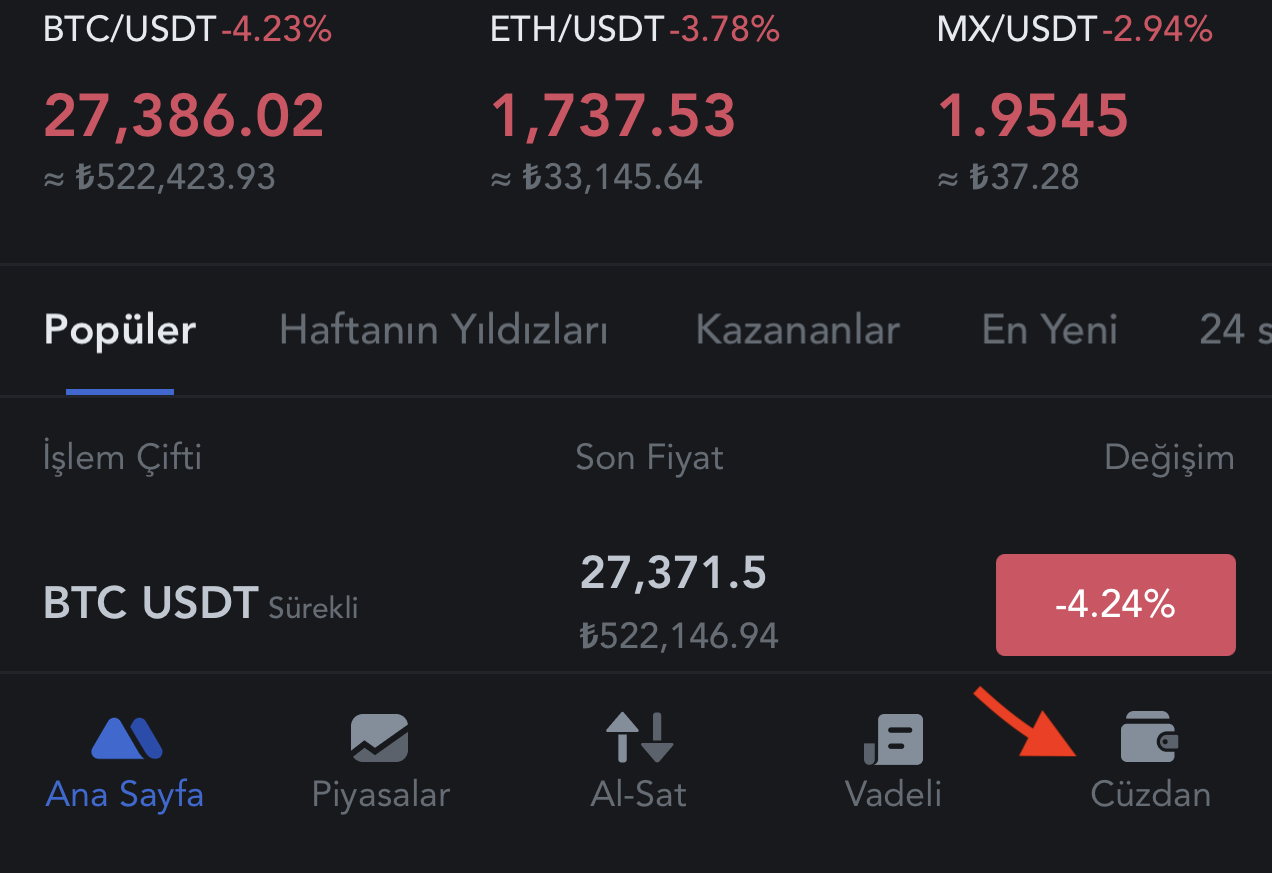Open the BTC USDT Sürekli row
1272x873 pixels.
point(636,603)
